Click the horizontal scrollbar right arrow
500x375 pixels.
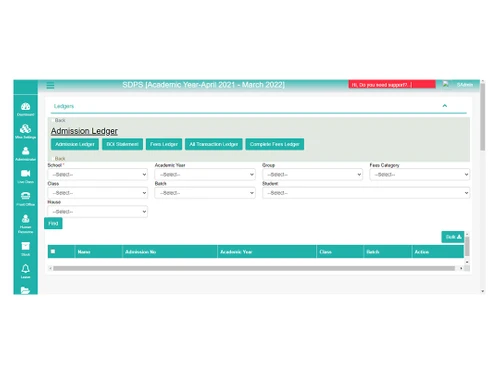[461, 268]
